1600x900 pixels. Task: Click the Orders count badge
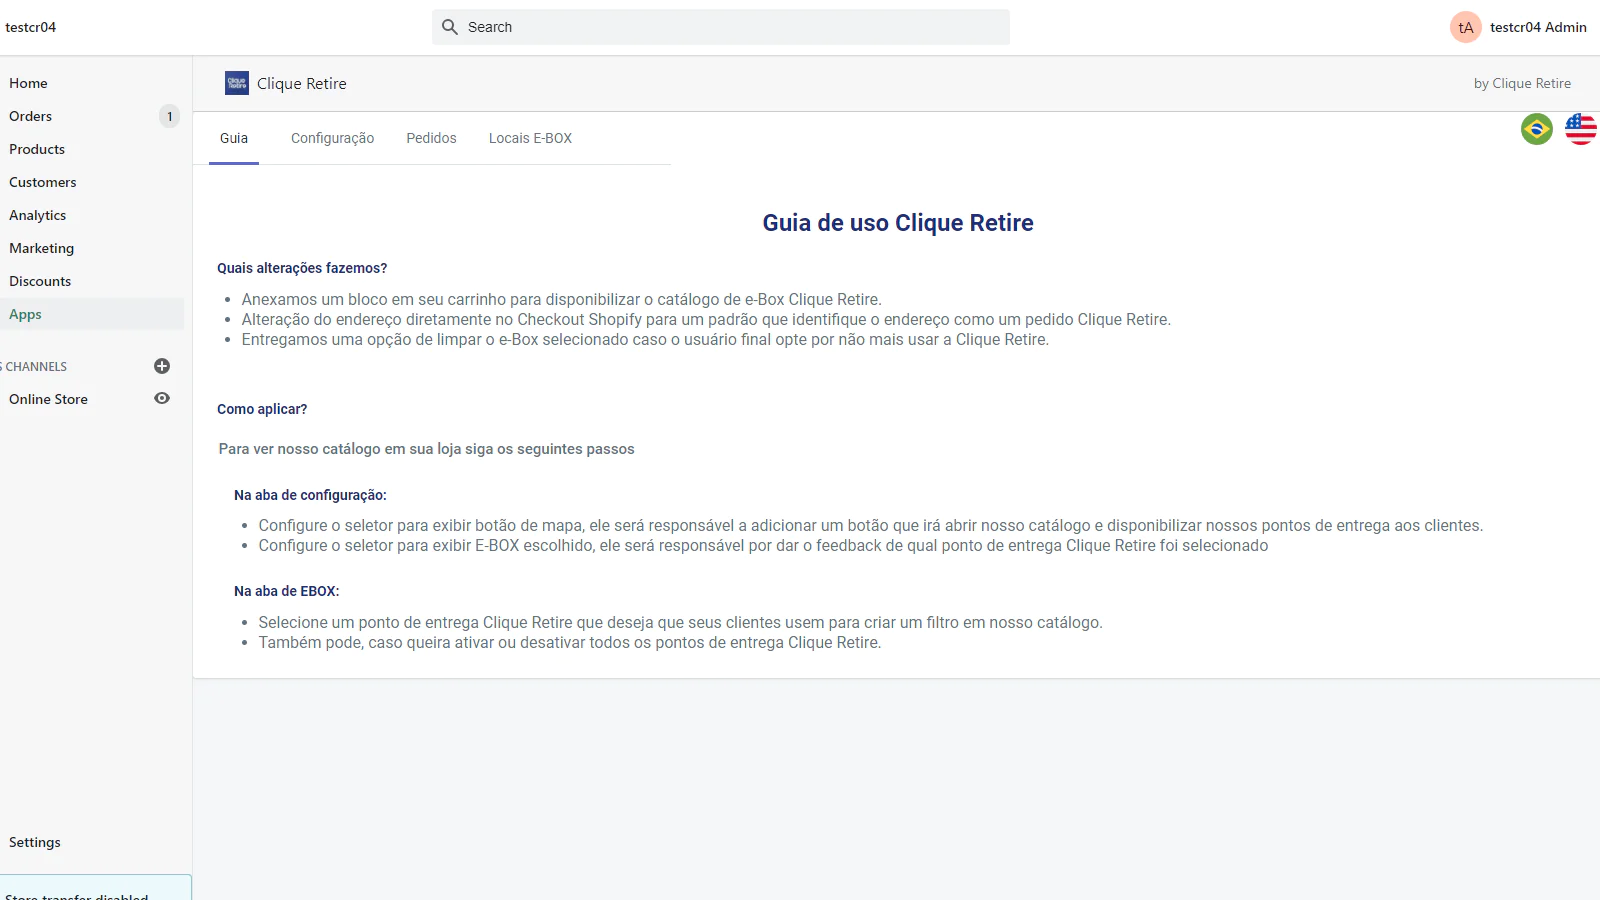[x=170, y=116]
